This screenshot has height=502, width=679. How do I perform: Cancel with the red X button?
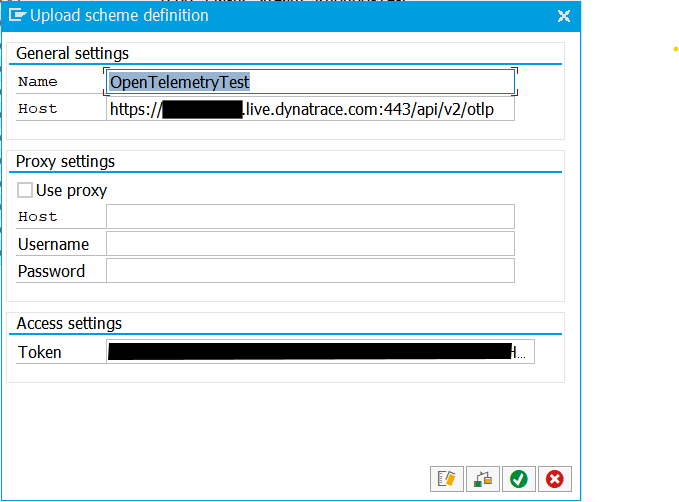[554, 479]
